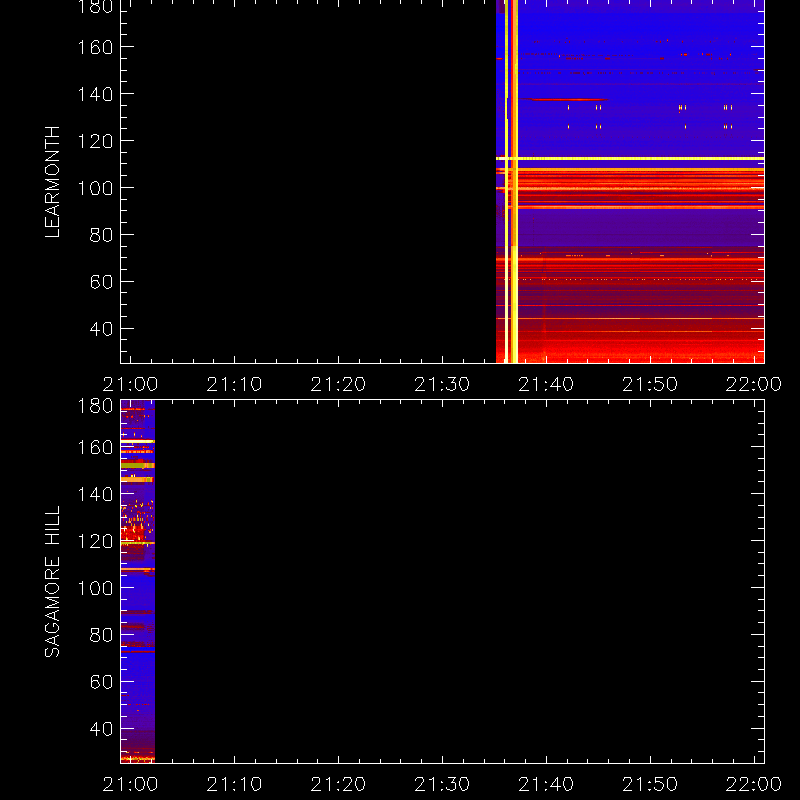Viewport: 800px width, 800px height.
Task: Click the 22:00 time label under Learmonth plot
Action: [754, 384]
